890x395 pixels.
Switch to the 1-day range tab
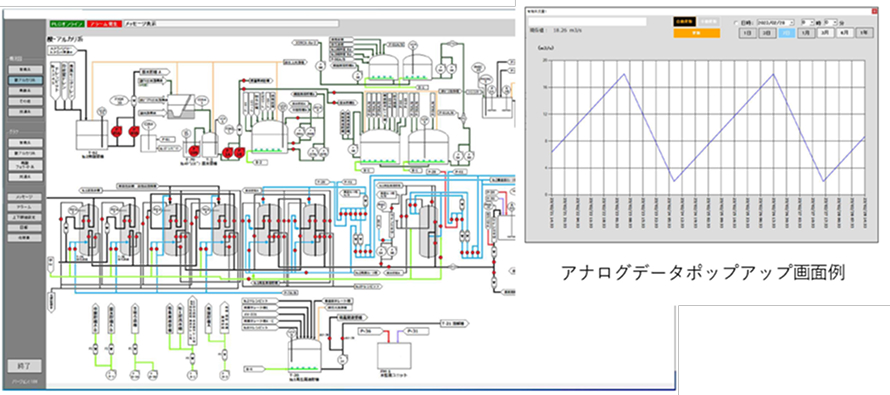pyautogui.click(x=748, y=33)
